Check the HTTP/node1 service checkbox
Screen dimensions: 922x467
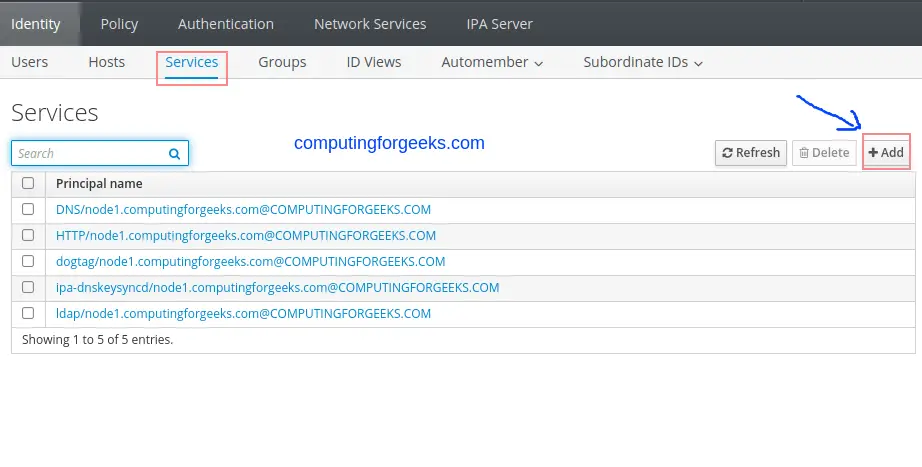coord(28,235)
